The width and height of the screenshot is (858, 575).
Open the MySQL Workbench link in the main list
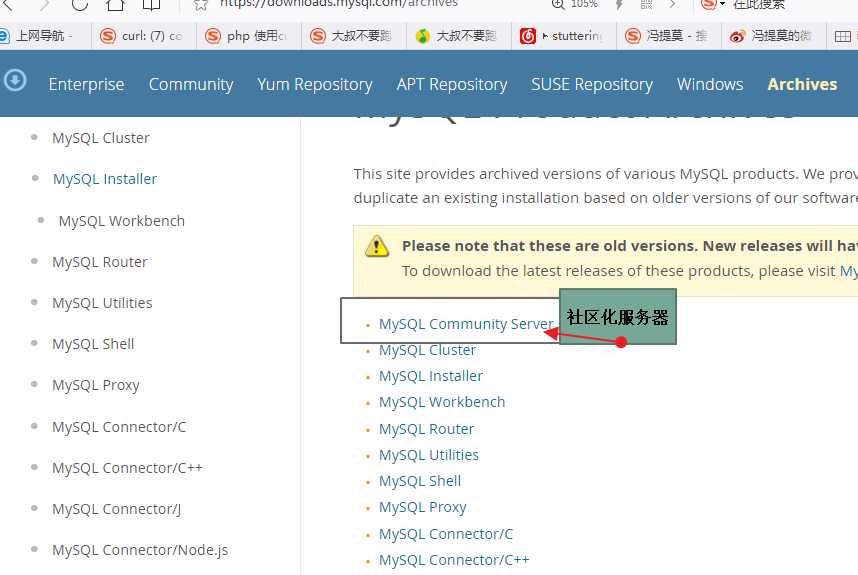[x=442, y=402]
